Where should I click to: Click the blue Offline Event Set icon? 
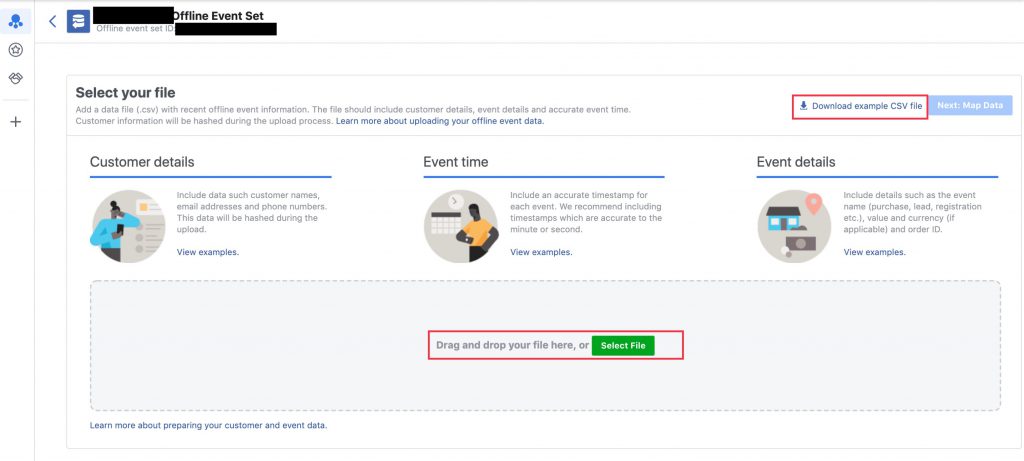tap(78, 21)
